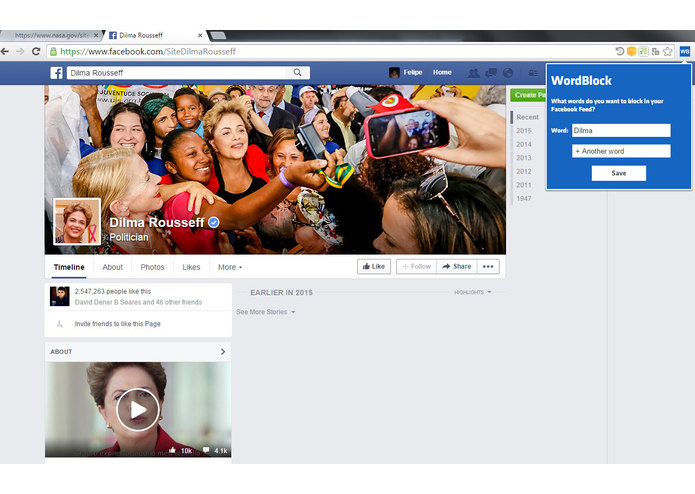Click the browser address bar
695x494 pixels.
pos(328,51)
